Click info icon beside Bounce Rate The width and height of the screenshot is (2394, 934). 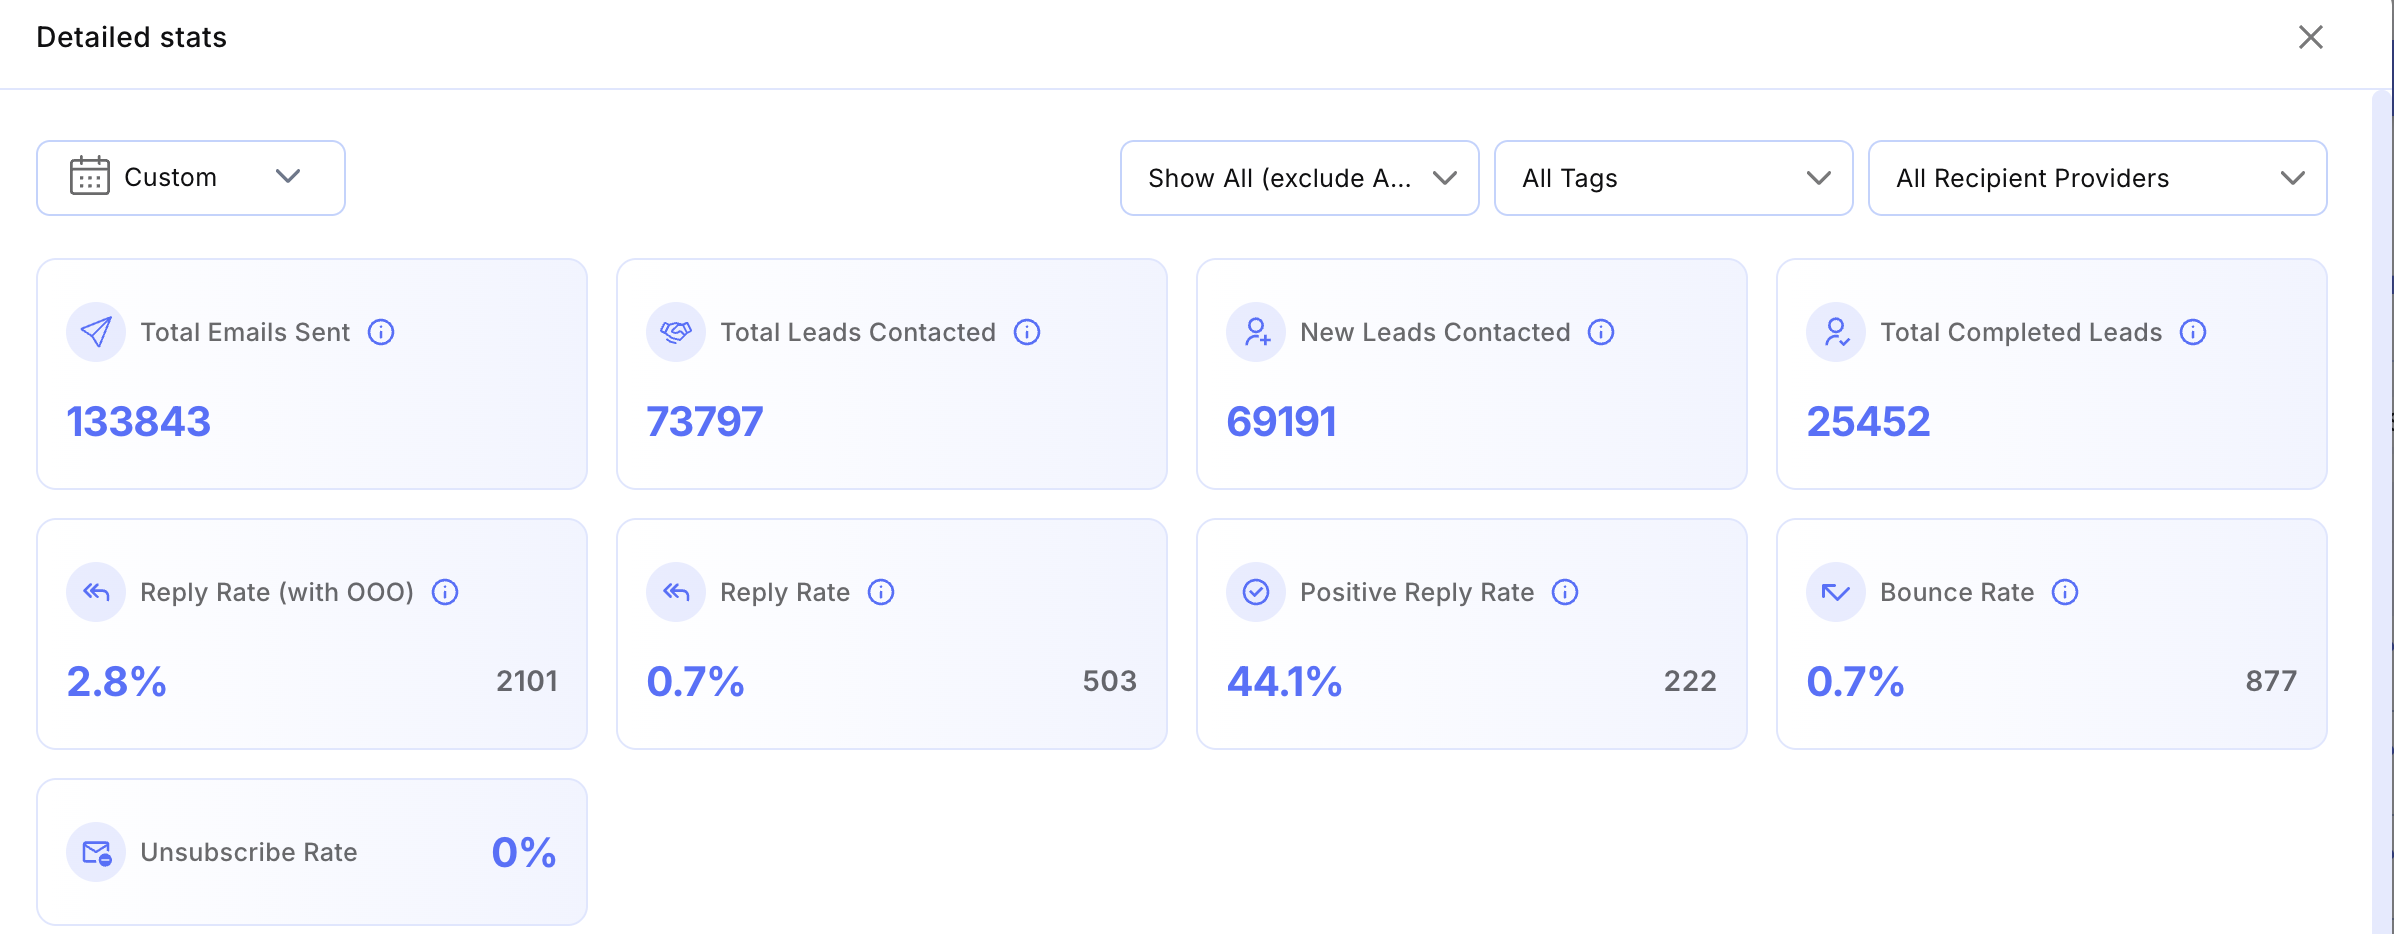point(2065,592)
